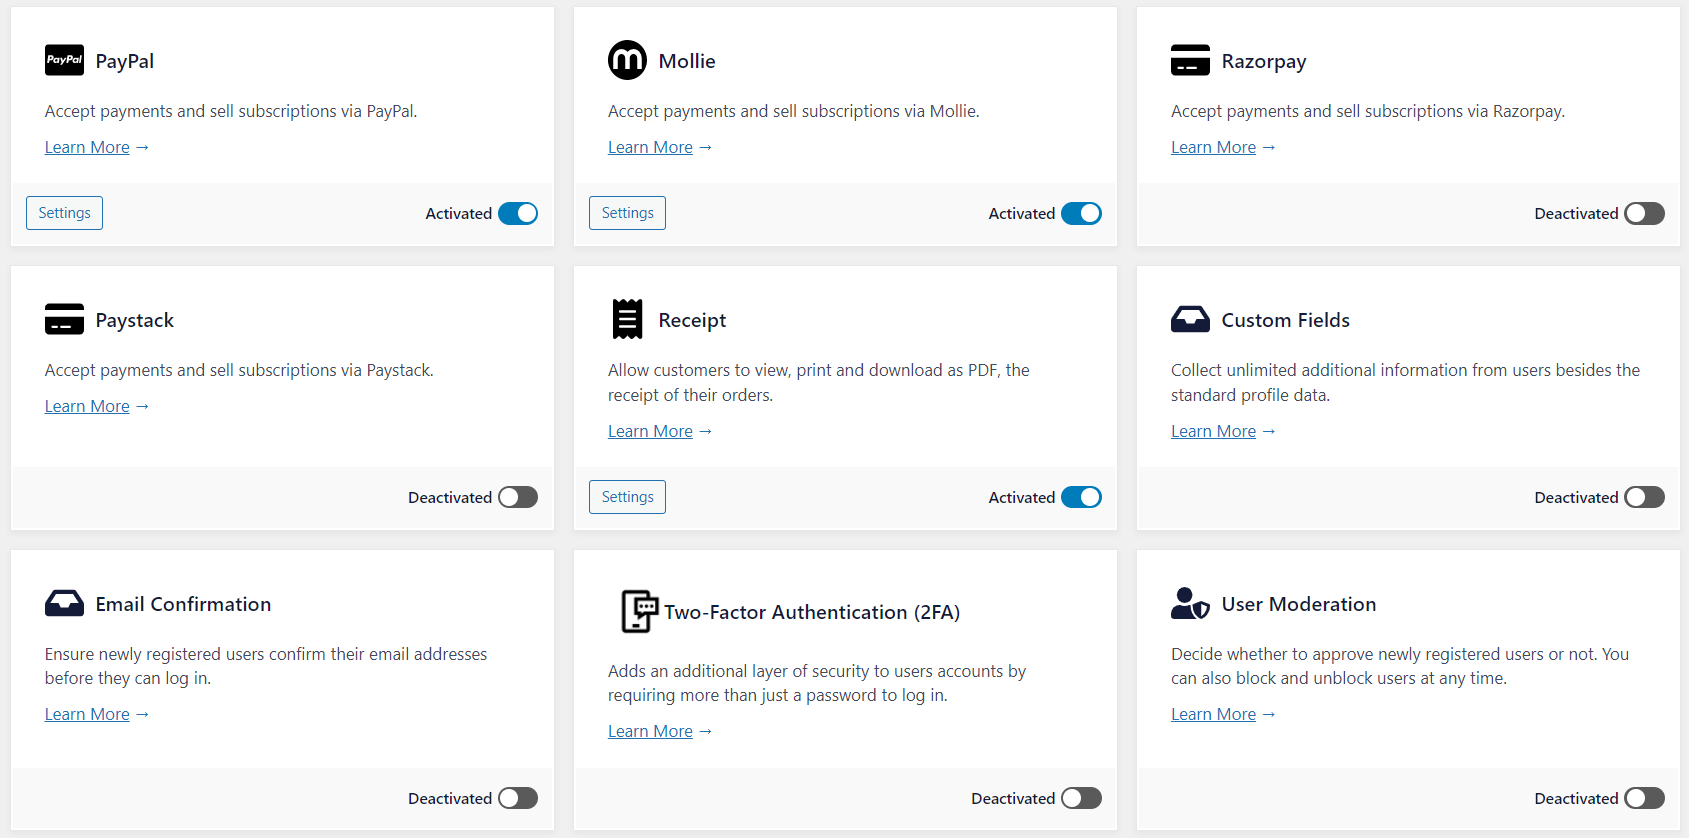Click the Receipt card title

(x=692, y=320)
